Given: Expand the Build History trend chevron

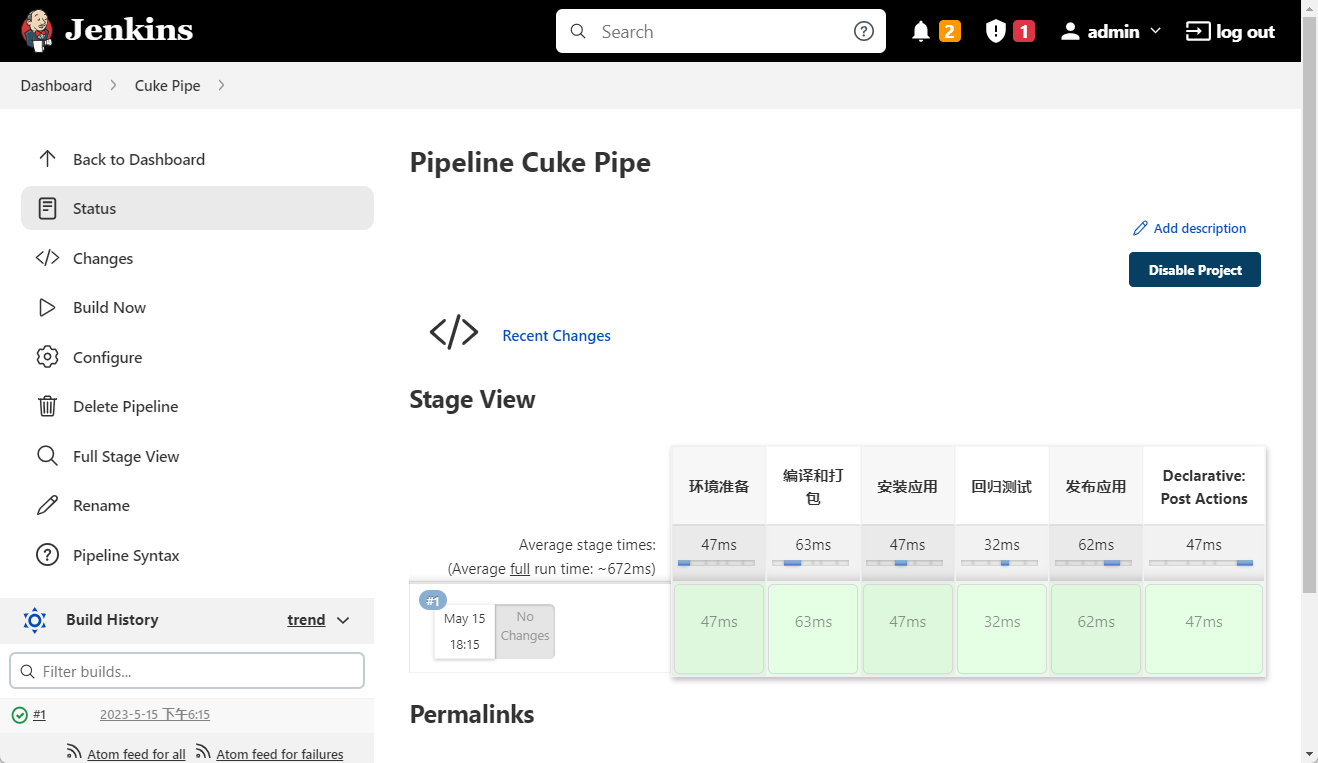Looking at the screenshot, I should (x=343, y=620).
